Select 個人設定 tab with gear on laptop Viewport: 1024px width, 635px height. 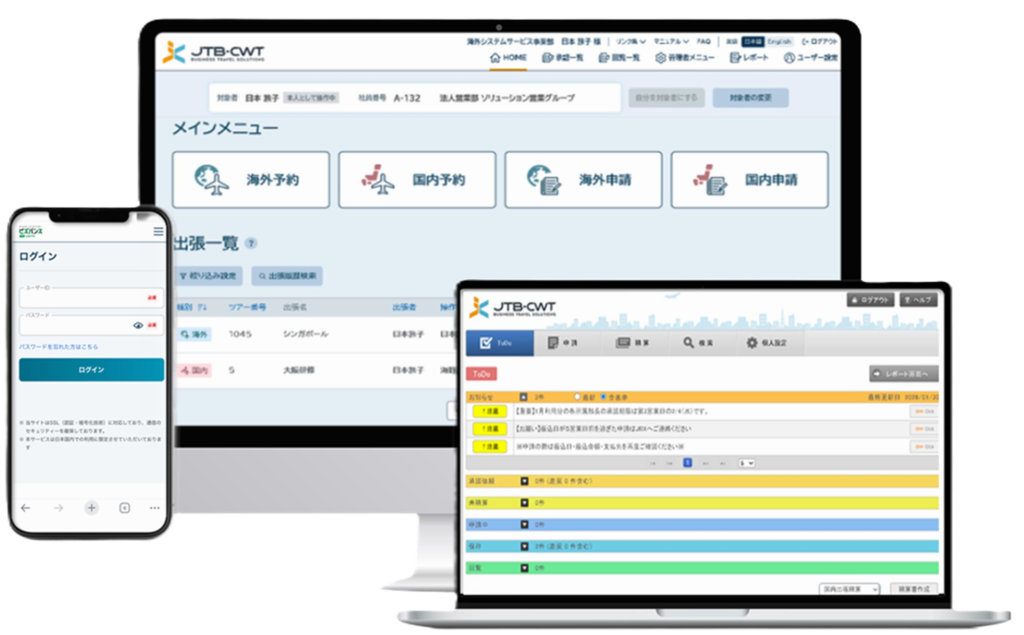(x=767, y=342)
